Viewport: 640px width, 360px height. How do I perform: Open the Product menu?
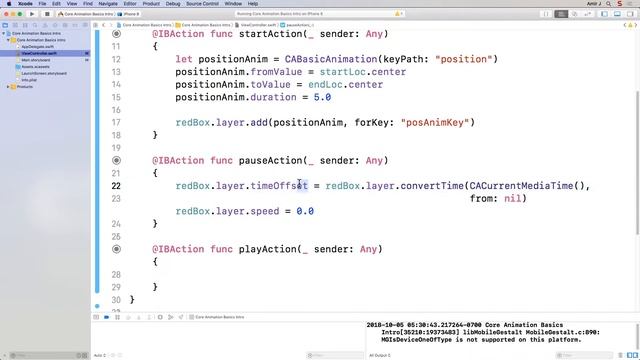(151, 4)
